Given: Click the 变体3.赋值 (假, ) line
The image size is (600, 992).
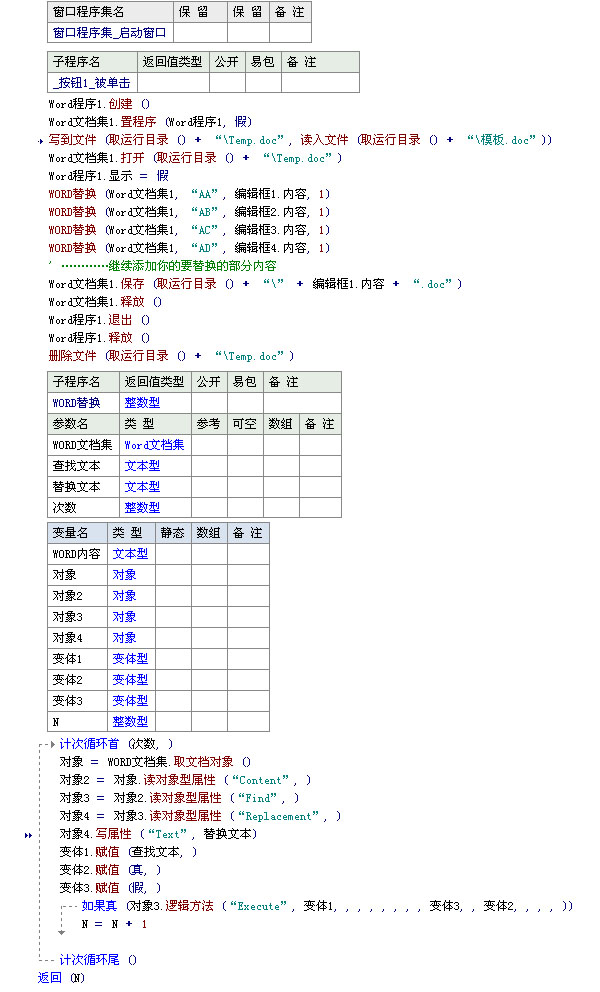Looking at the screenshot, I should click(x=110, y=888).
